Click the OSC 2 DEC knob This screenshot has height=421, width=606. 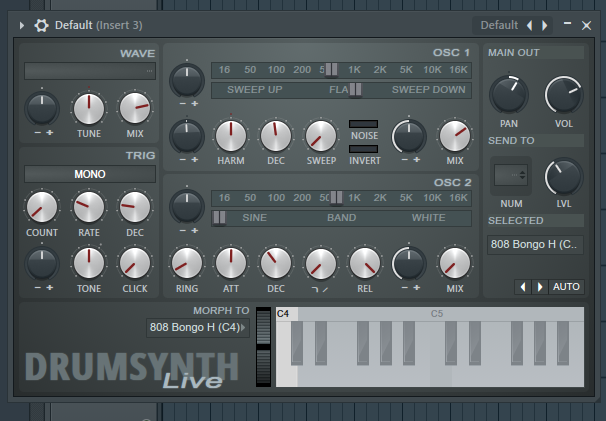[x=276, y=263]
